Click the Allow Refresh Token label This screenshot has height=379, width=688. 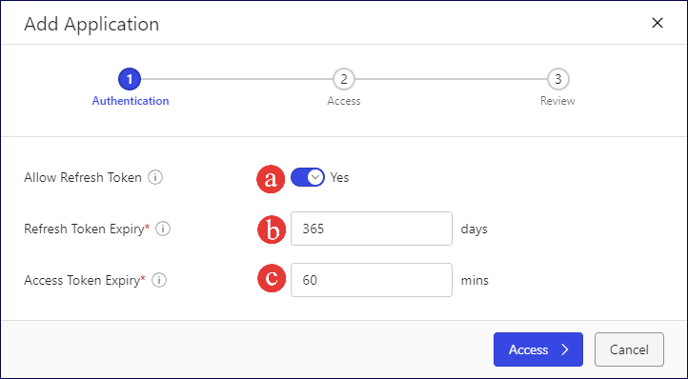(x=83, y=178)
